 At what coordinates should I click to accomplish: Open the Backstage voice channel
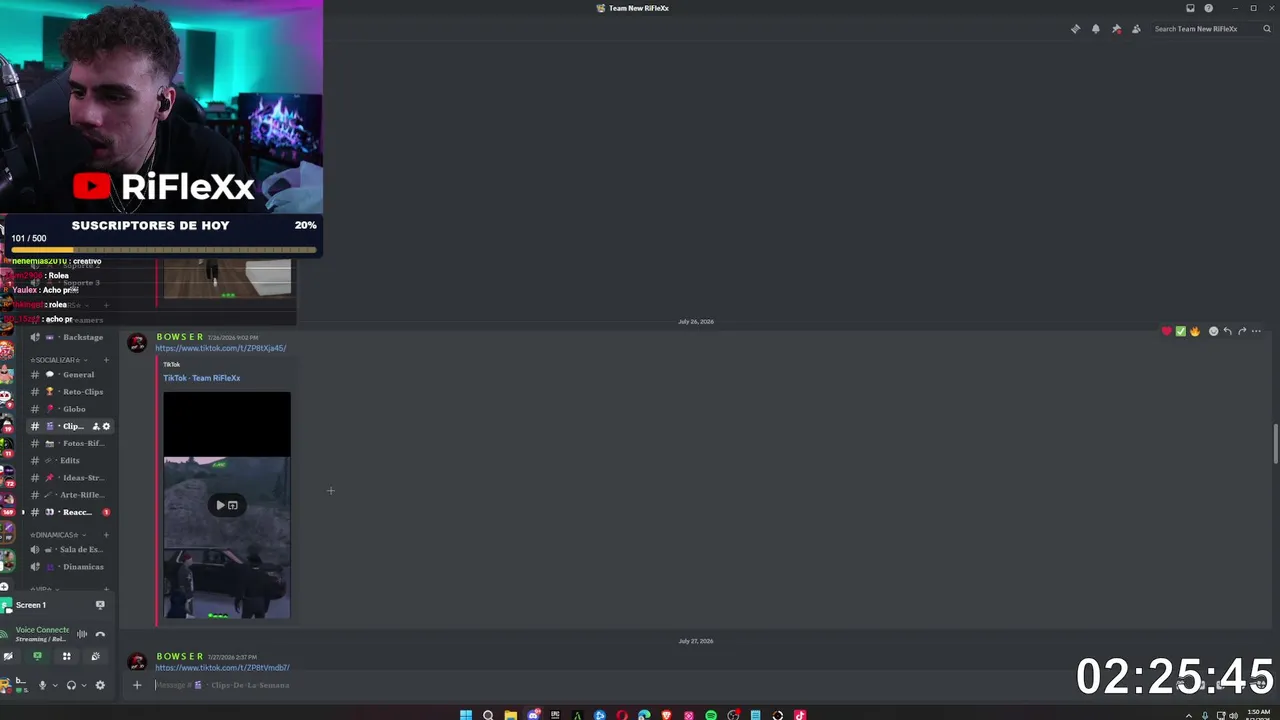(x=70, y=337)
